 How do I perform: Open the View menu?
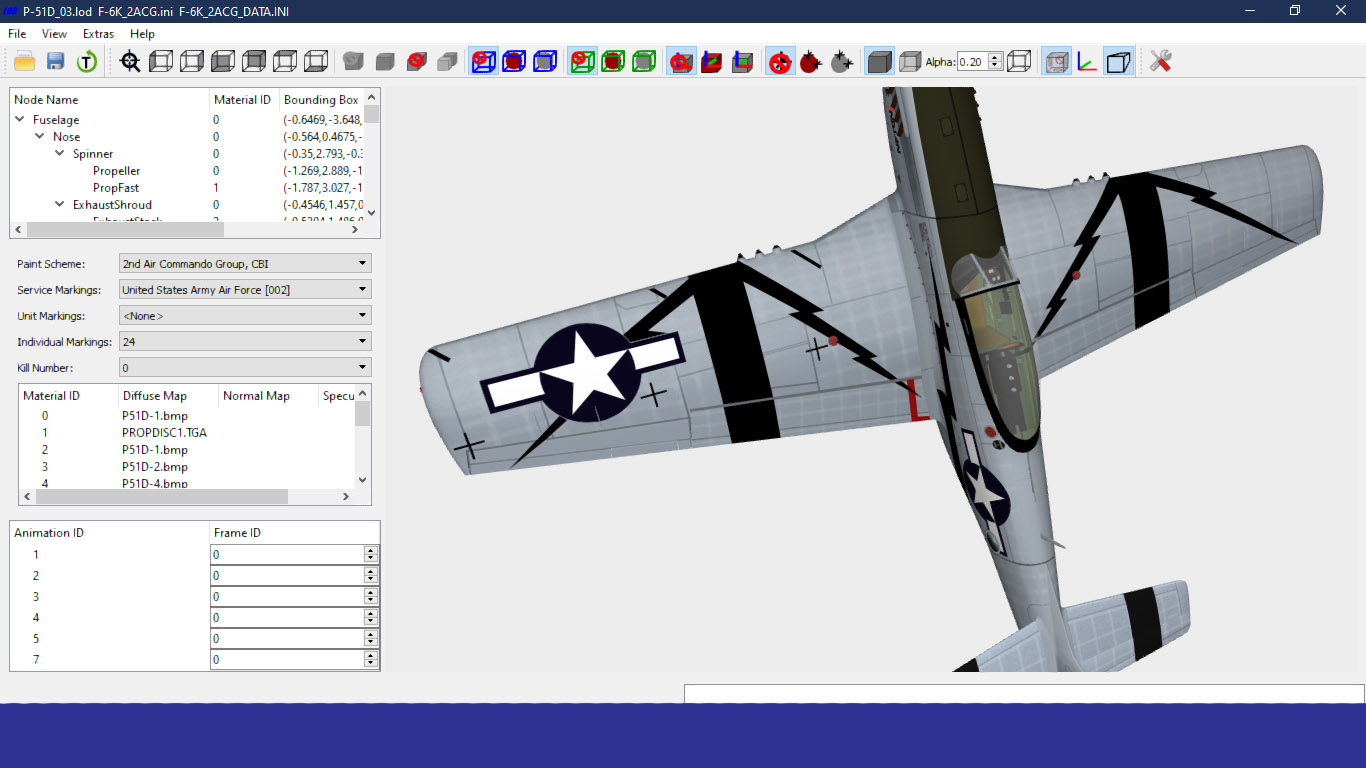click(x=54, y=34)
